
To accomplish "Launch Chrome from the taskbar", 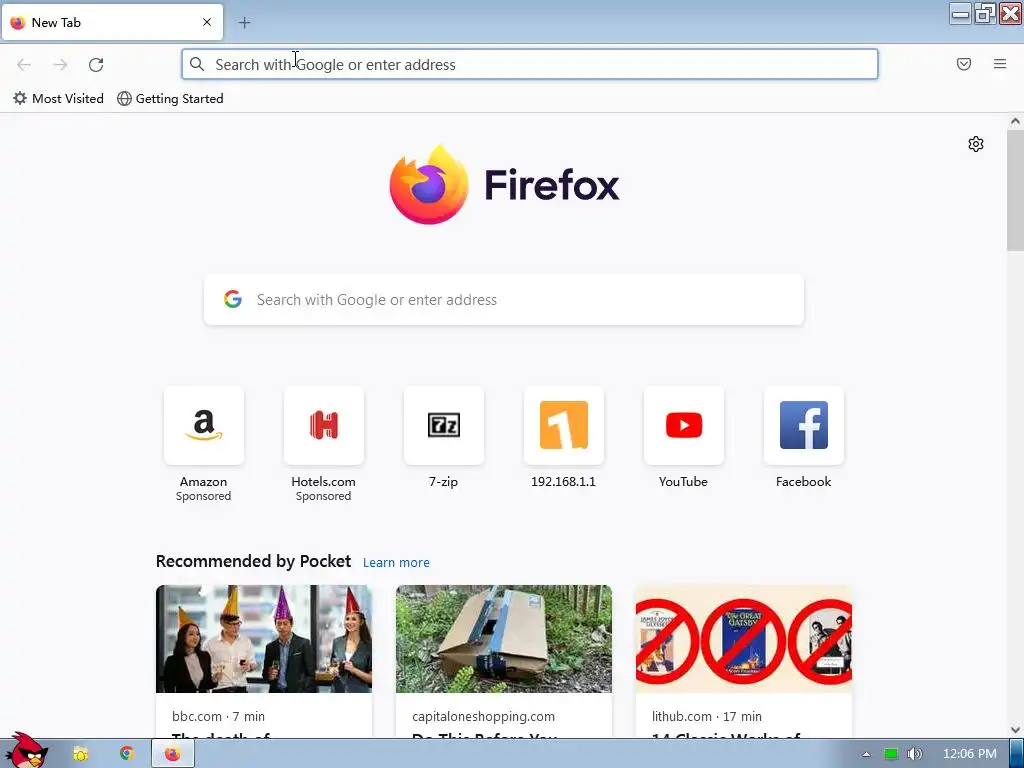I will [x=127, y=754].
